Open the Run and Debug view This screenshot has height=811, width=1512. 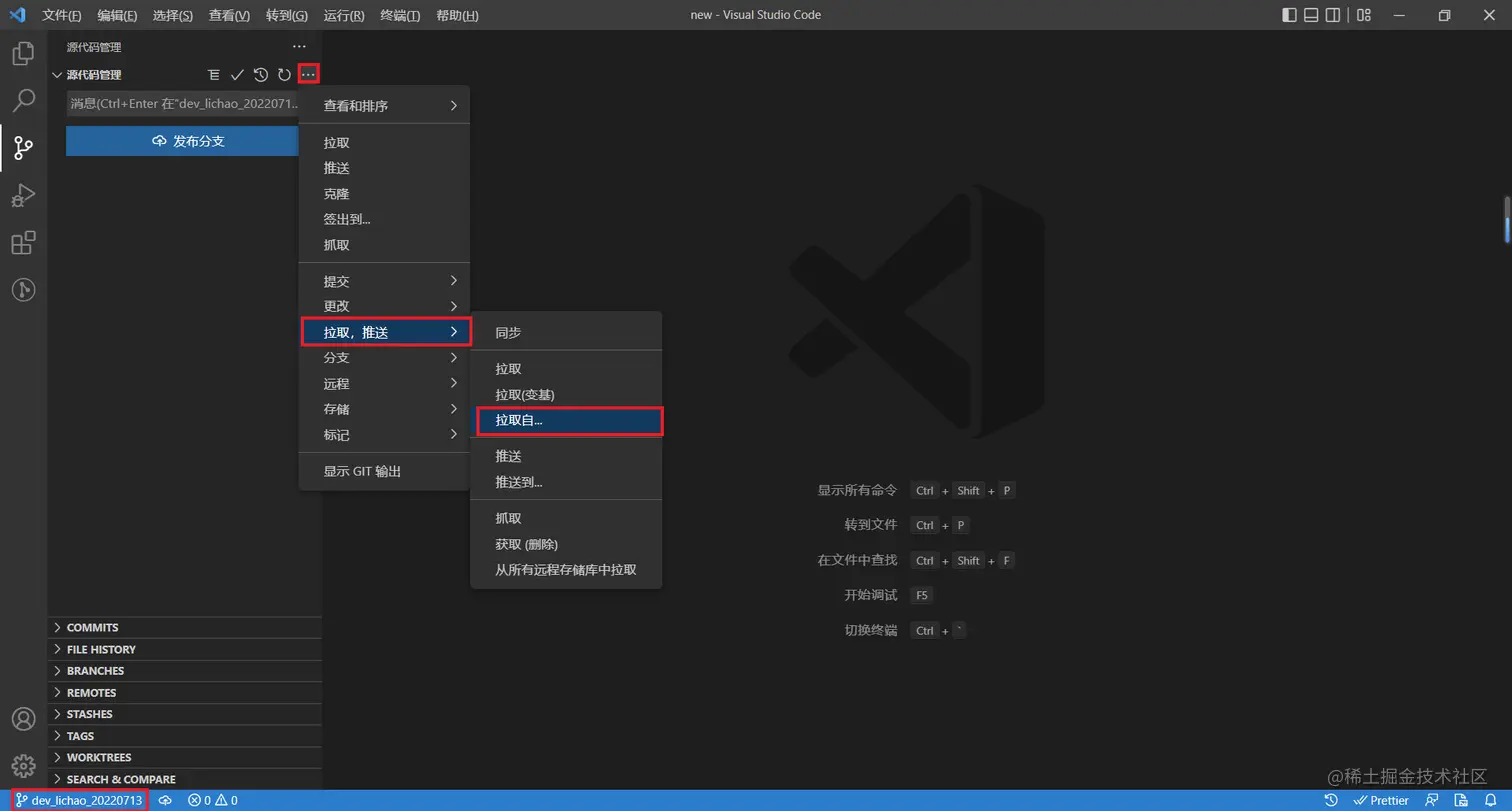tap(23, 195)
